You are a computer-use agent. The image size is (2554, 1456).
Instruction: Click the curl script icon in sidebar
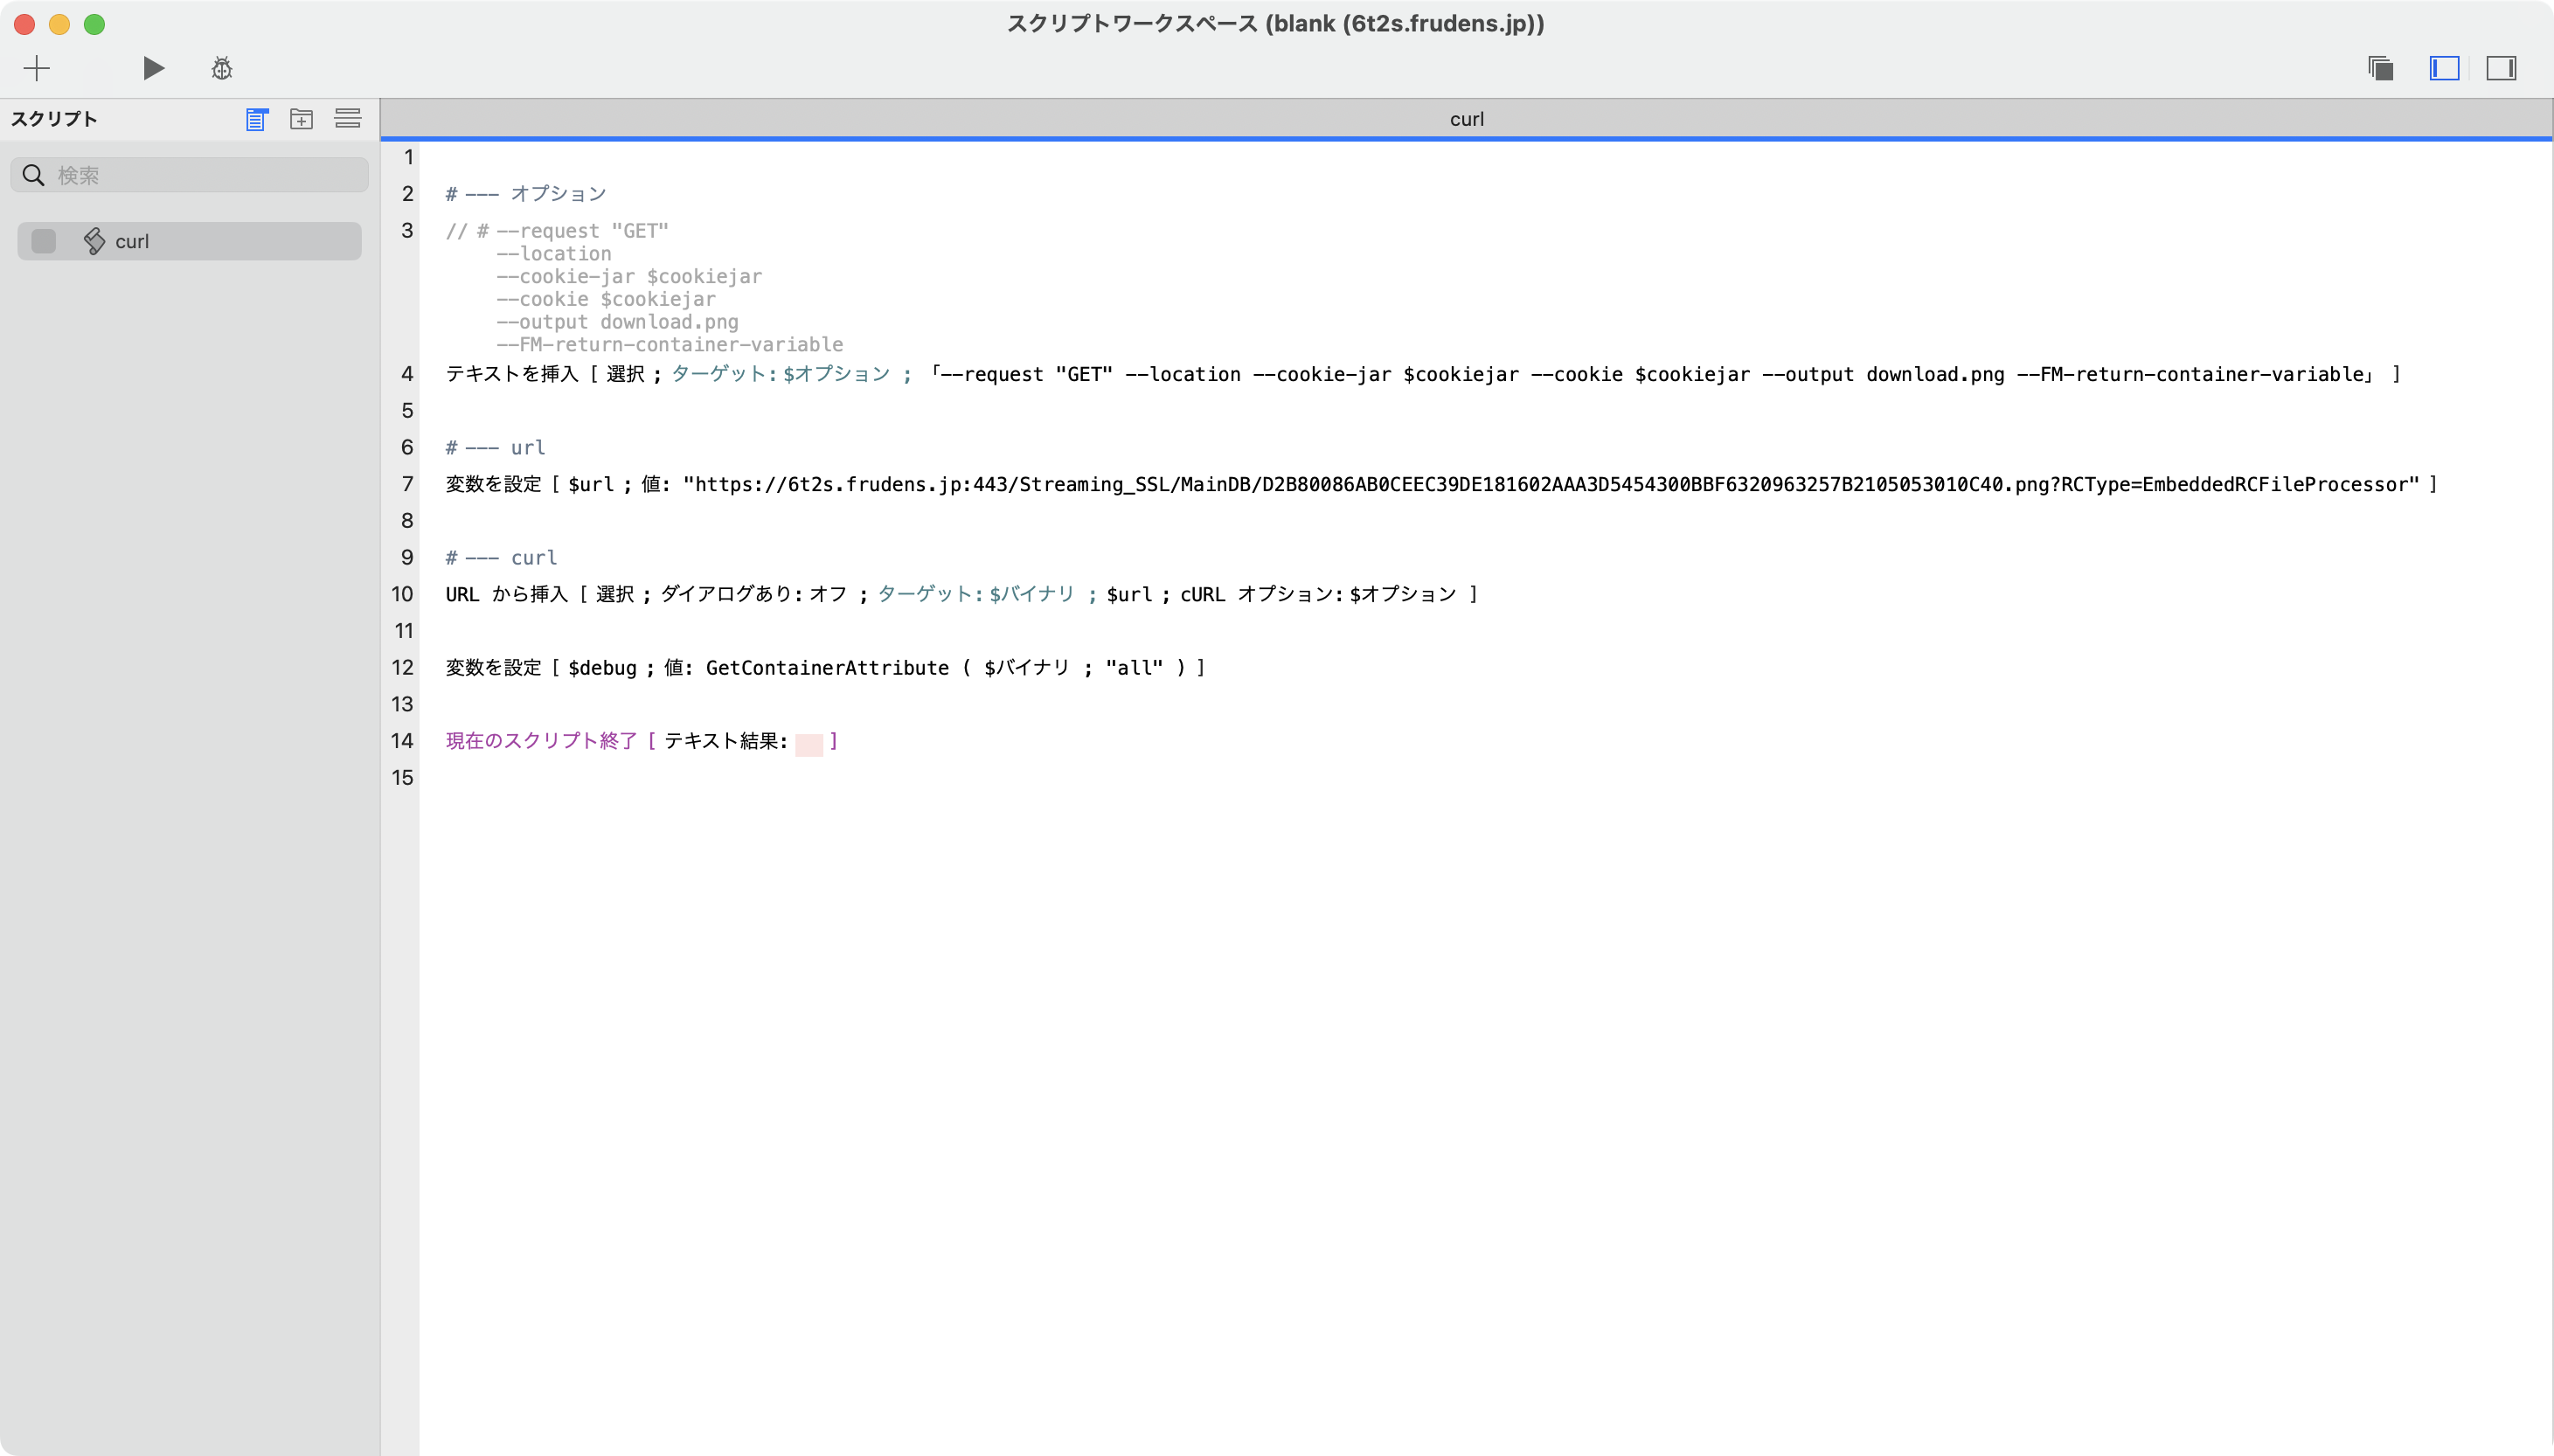94,241
